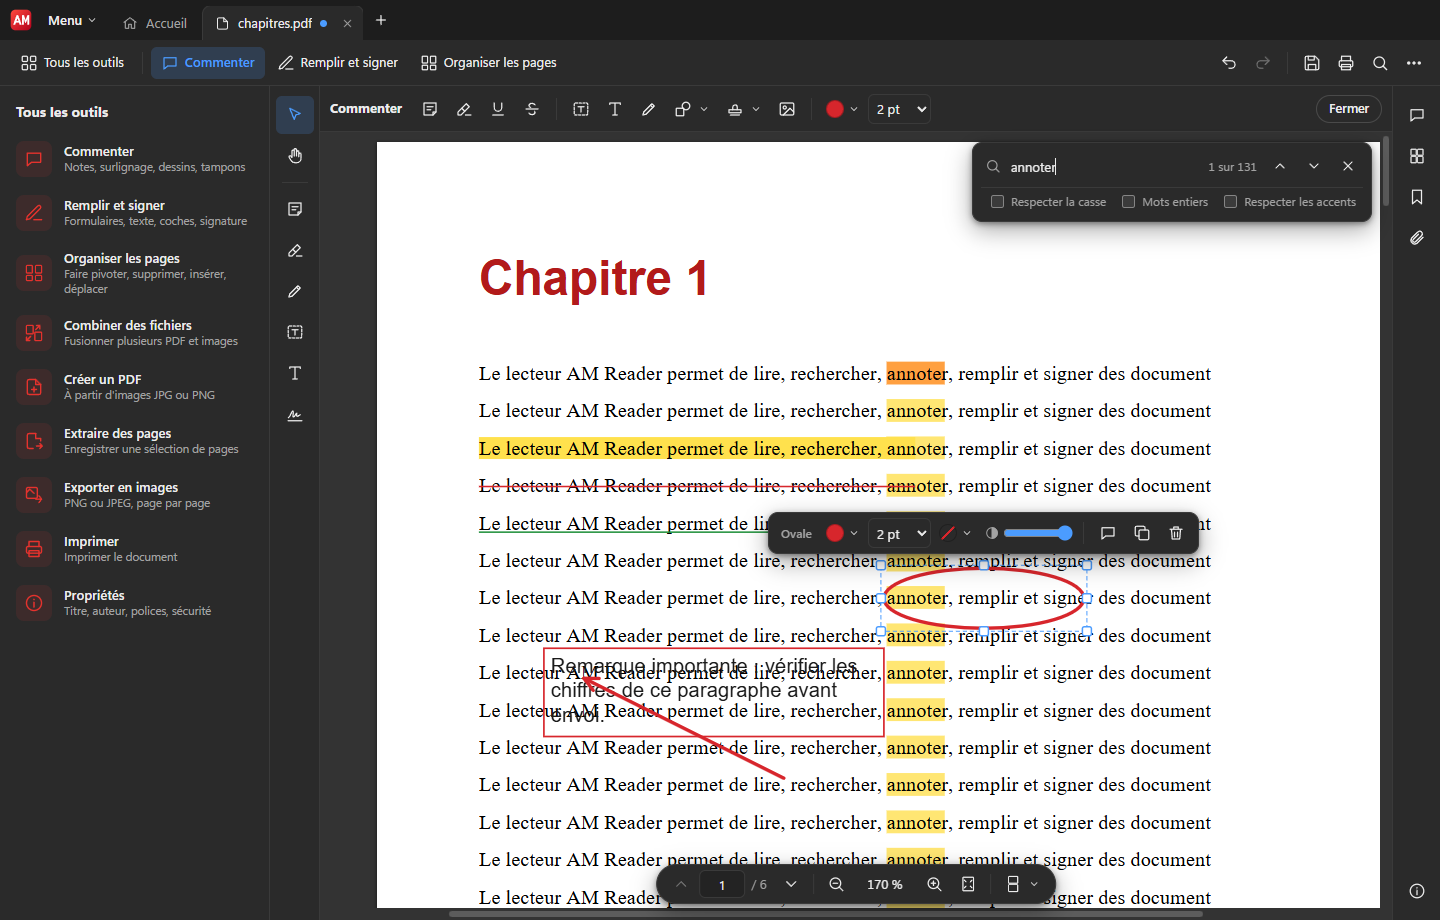Pick the signature tool in the vertical strip
This screenshot has width=1440, height=920.
pyautogui.click(x=295, y=415)
